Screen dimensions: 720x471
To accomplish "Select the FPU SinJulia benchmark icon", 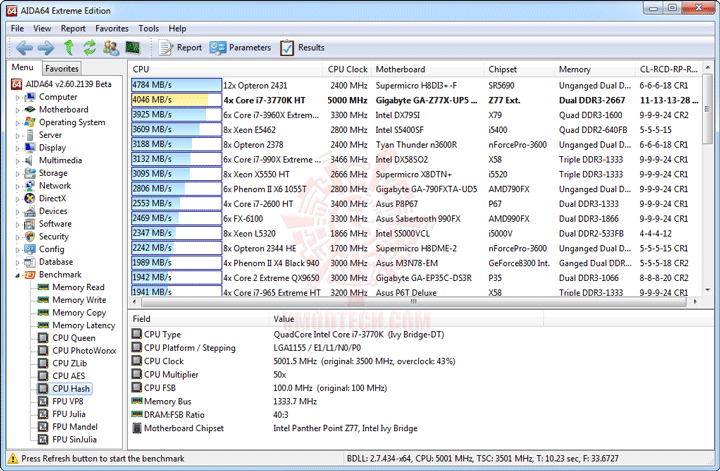I will (43, 439).
